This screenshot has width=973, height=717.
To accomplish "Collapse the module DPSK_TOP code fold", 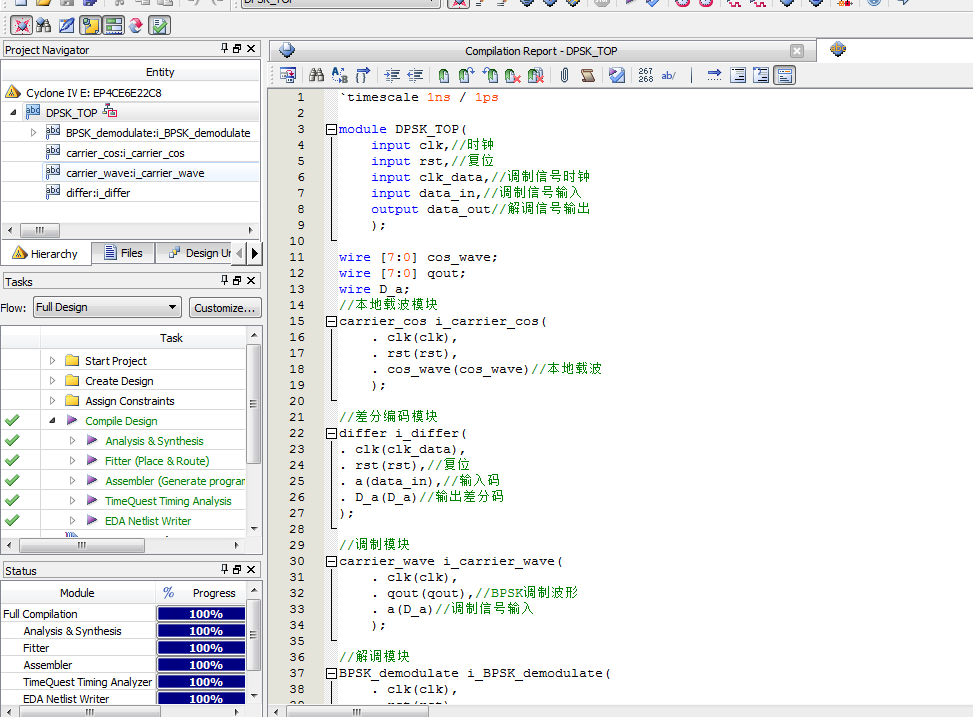I will [331, 129].
